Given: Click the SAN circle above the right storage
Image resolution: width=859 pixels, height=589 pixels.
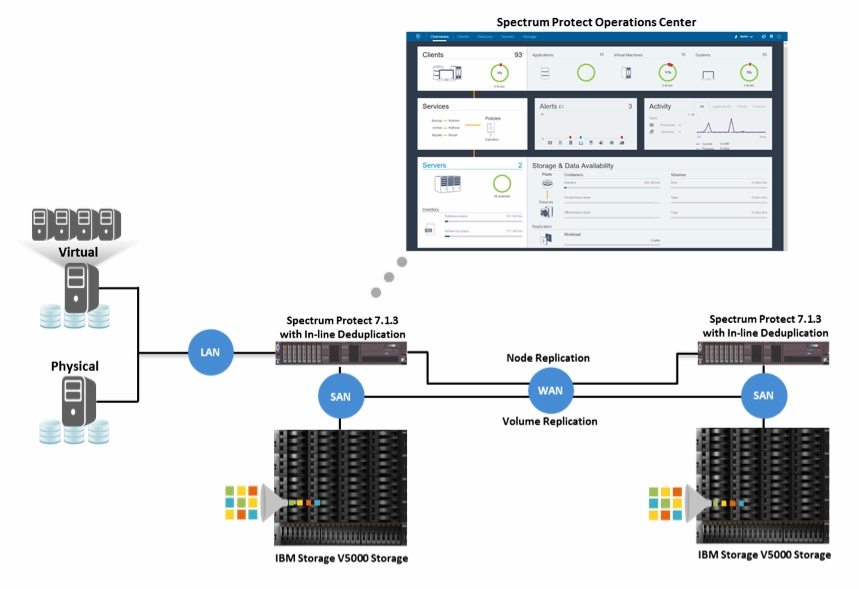Looking at the screenshot, I should [x=764, y=395].
